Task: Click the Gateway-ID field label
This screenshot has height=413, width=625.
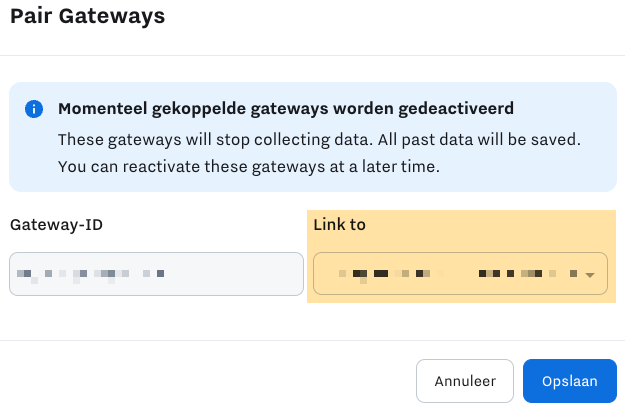Action: point(56,224)
